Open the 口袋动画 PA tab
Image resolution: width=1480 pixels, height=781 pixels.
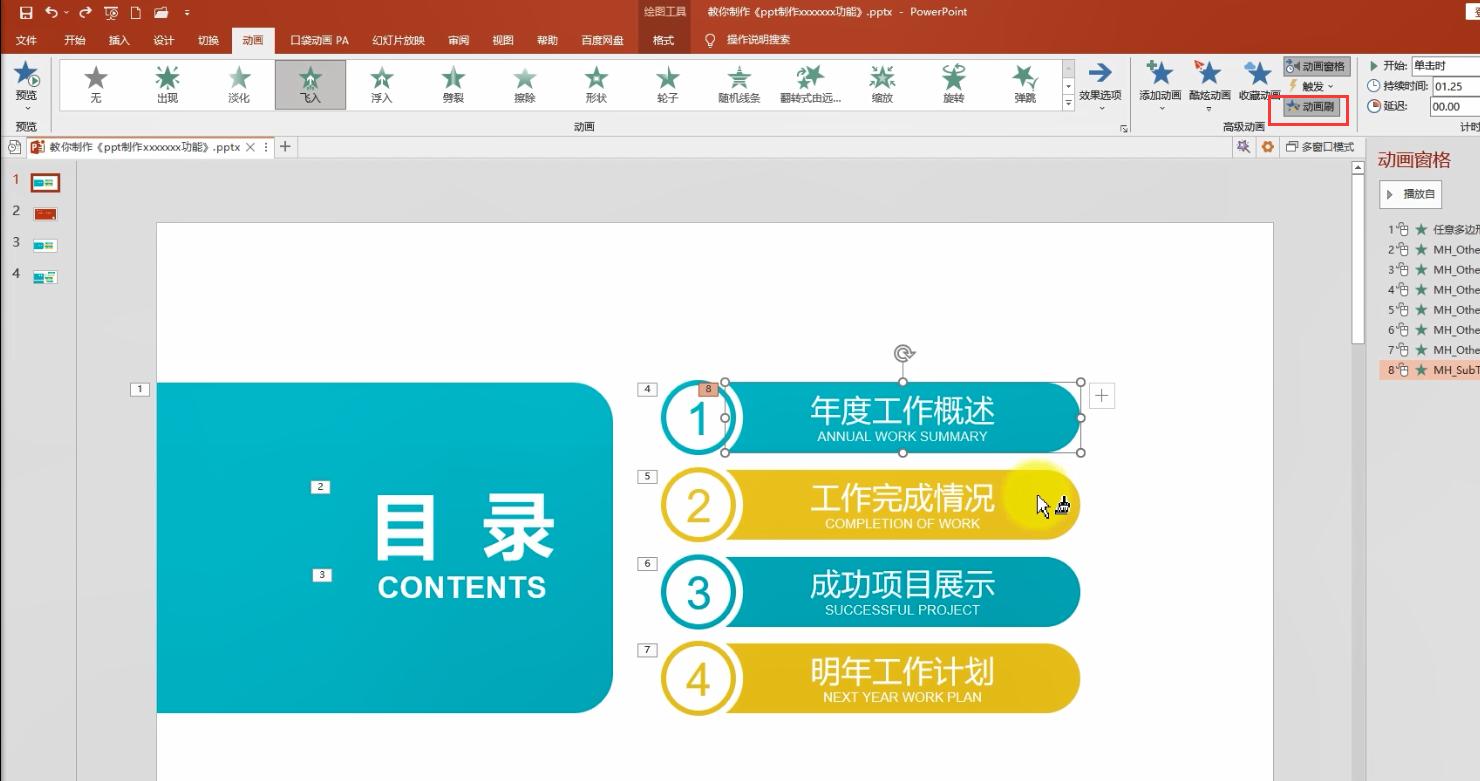pos(318,40)
